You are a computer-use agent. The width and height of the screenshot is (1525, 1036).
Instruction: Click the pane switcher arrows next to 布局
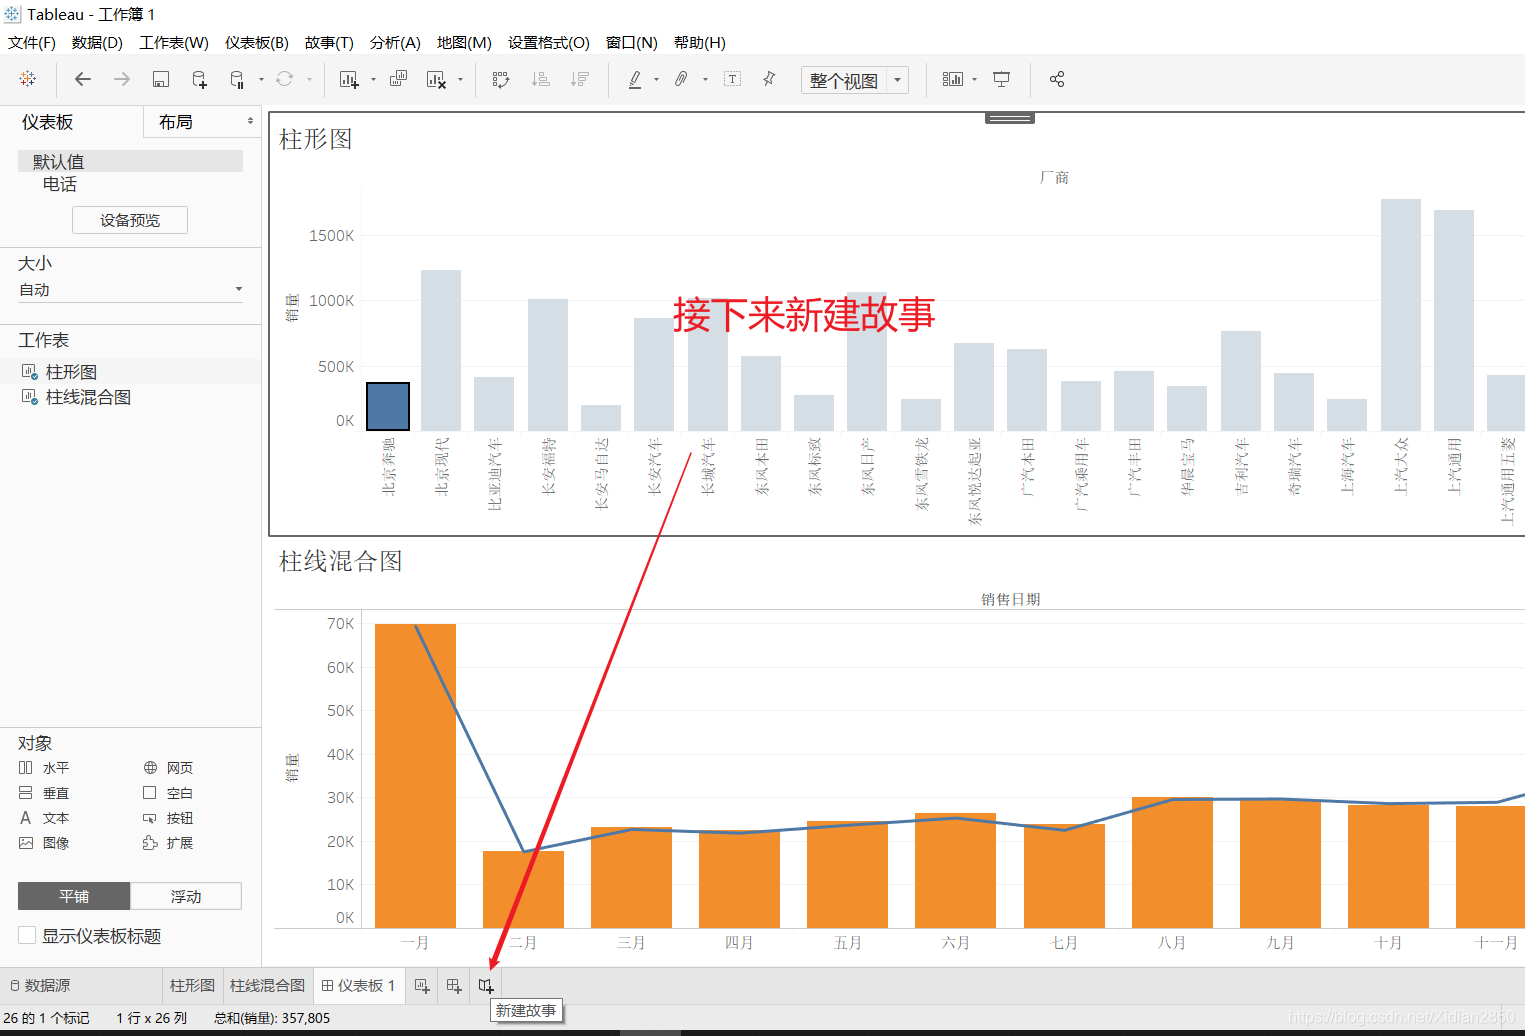(250, 121)
